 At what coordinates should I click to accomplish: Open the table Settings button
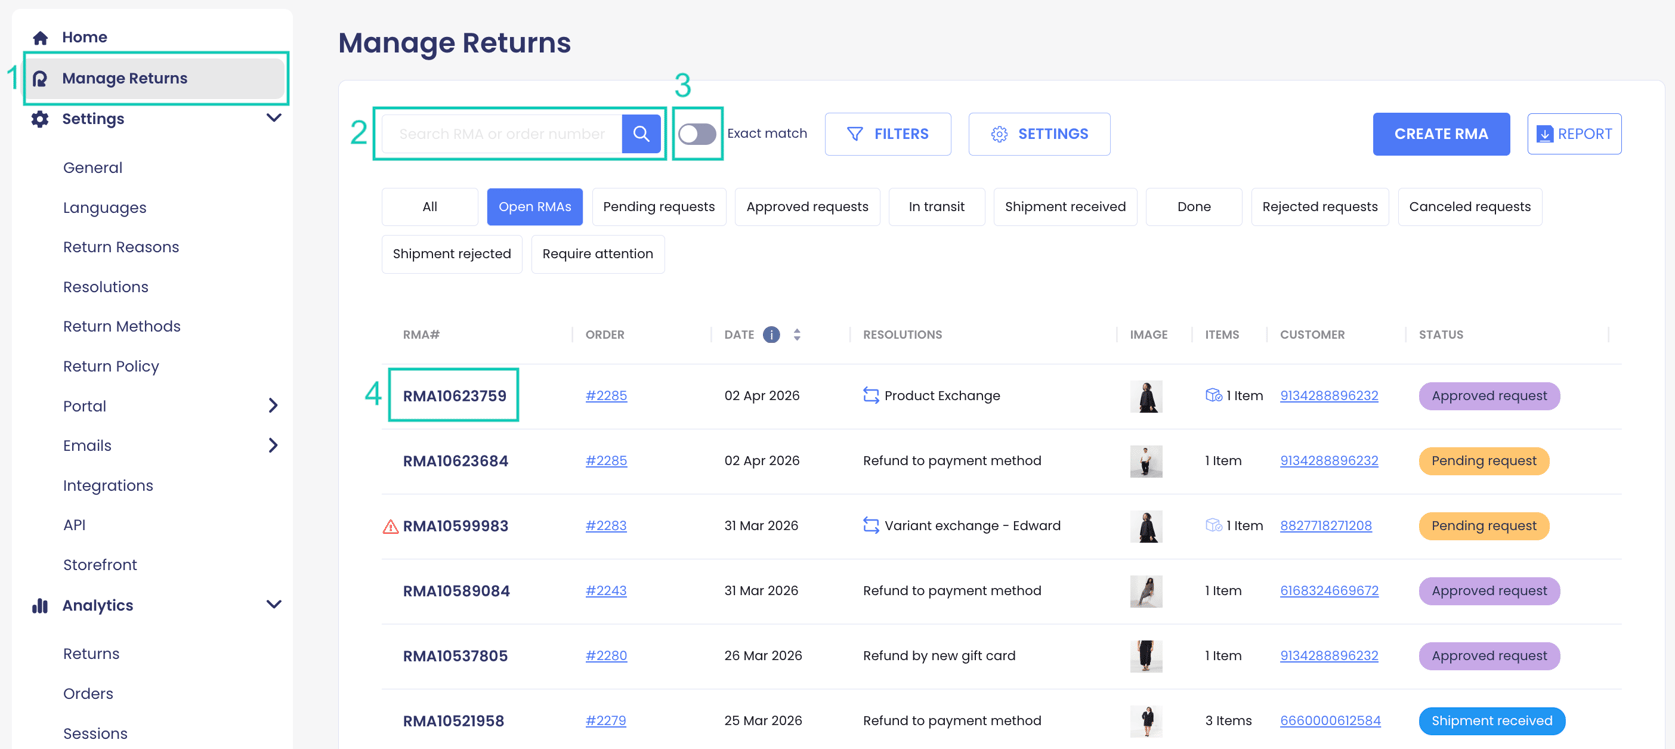(1039, 134)
